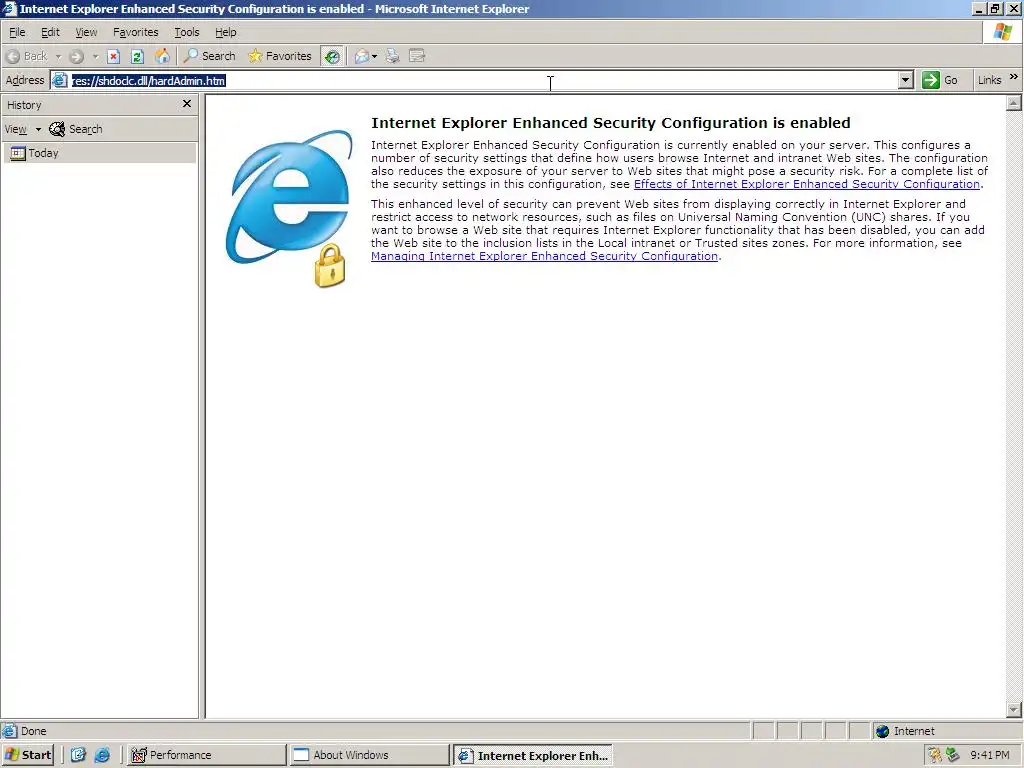Click the page icon in address bar

(x=59, y=80)
